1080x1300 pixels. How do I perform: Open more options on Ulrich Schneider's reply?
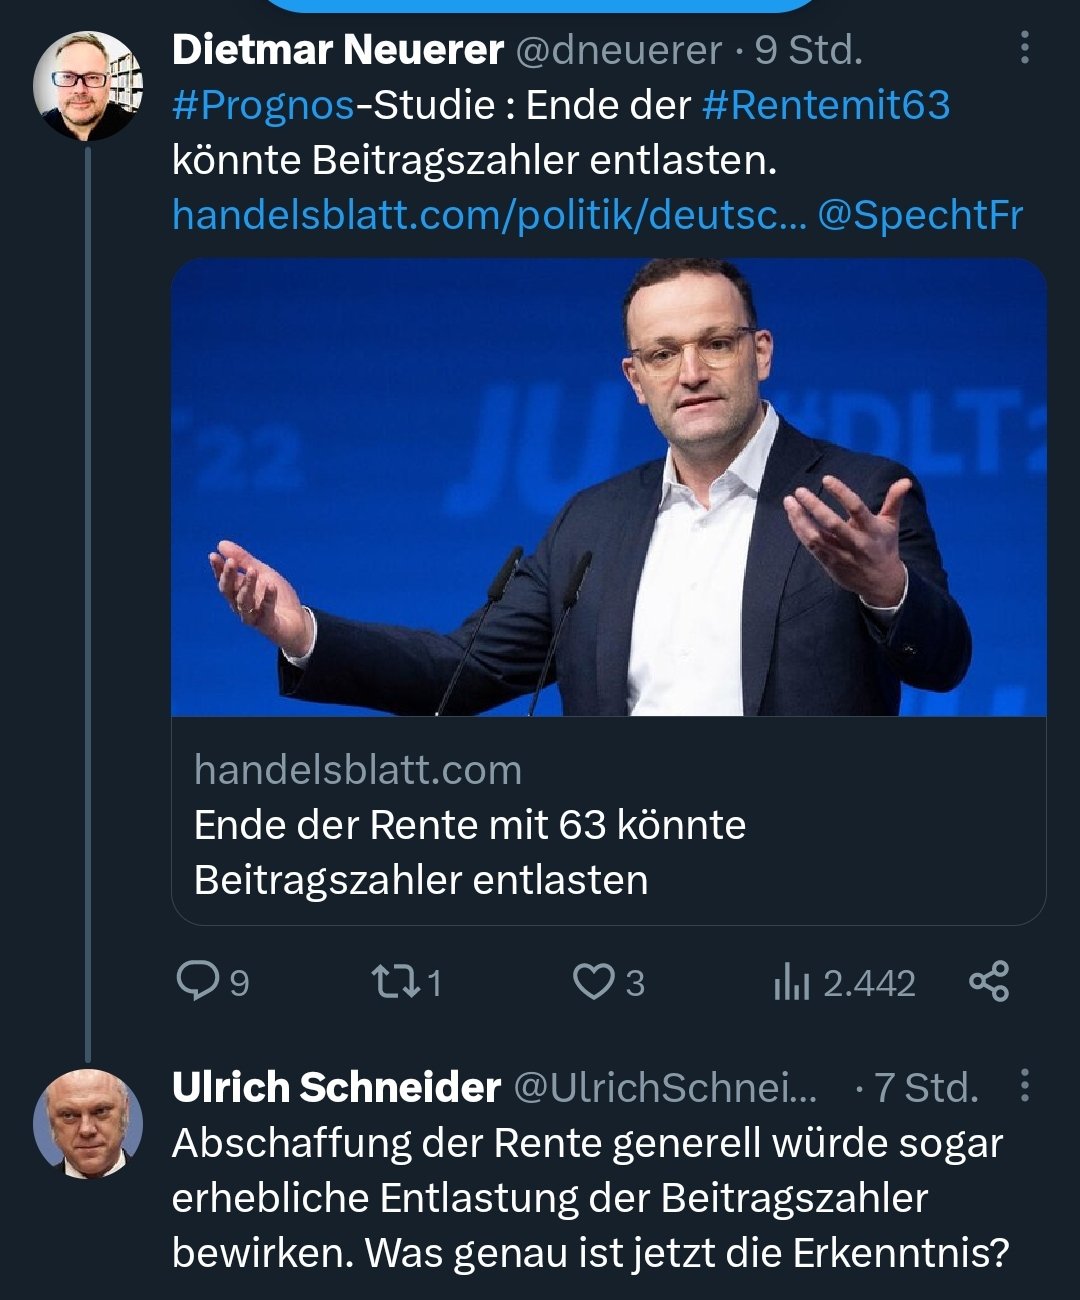pos(1024,1086)
